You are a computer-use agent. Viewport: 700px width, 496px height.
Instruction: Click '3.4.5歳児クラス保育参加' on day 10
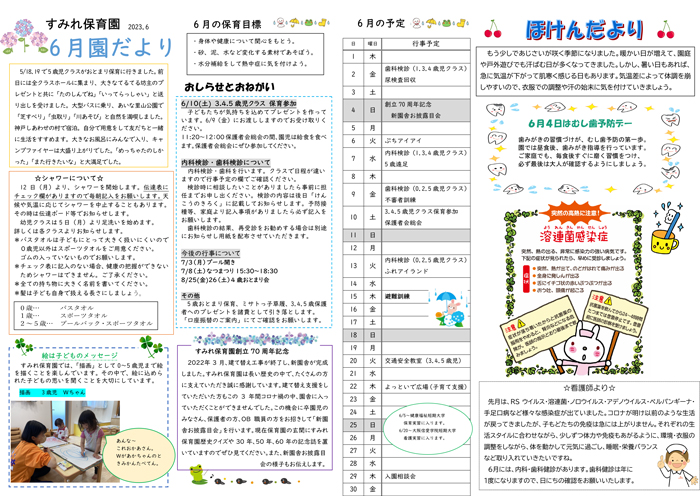(421, 211)
